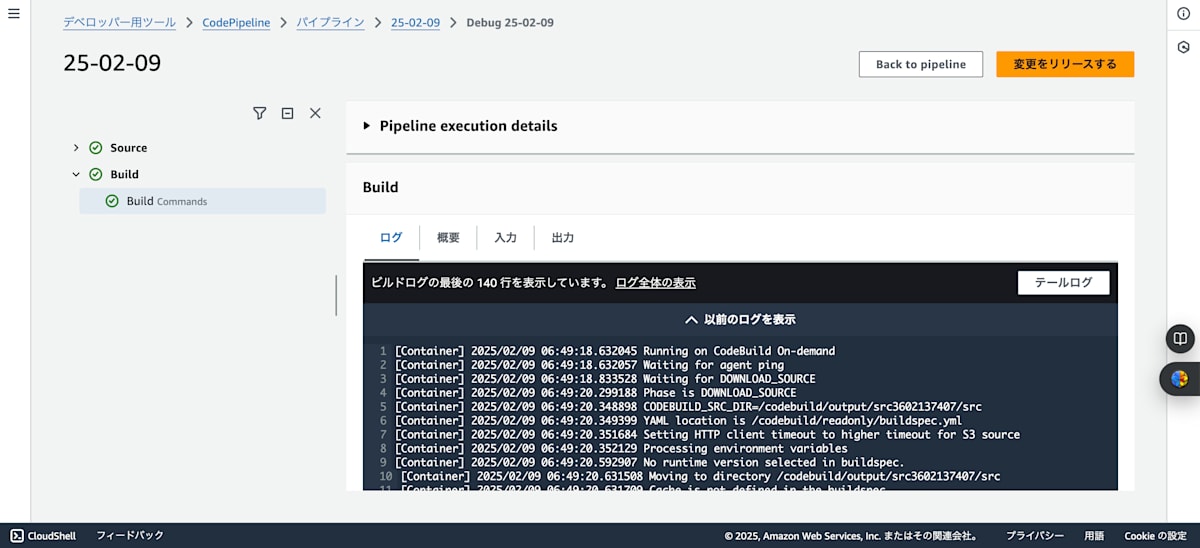The height and width of the screenshot is (548, 1200).
Task: Click the 変更をリリースする button
Action: pyautogui.click(x=1065, y=64)
